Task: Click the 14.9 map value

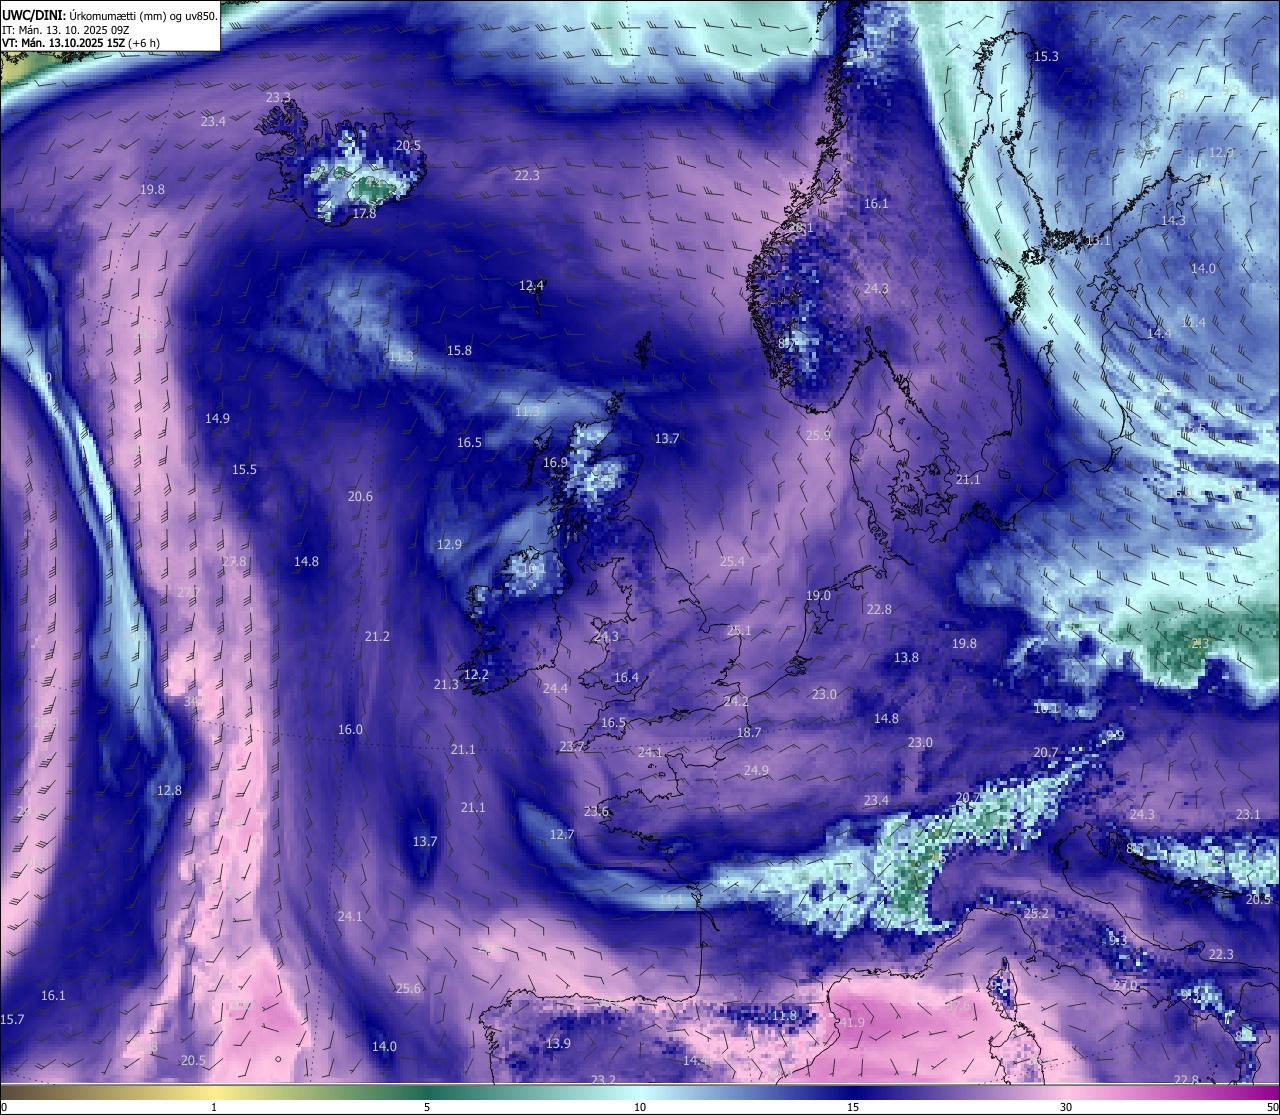Action: 217,418
